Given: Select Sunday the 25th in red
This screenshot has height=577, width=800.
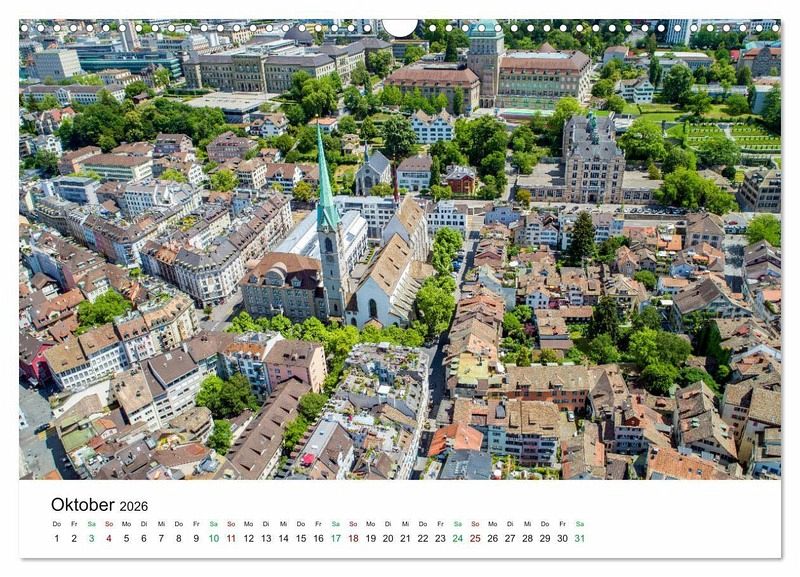Looking at the screenshot, I should 475,538.
